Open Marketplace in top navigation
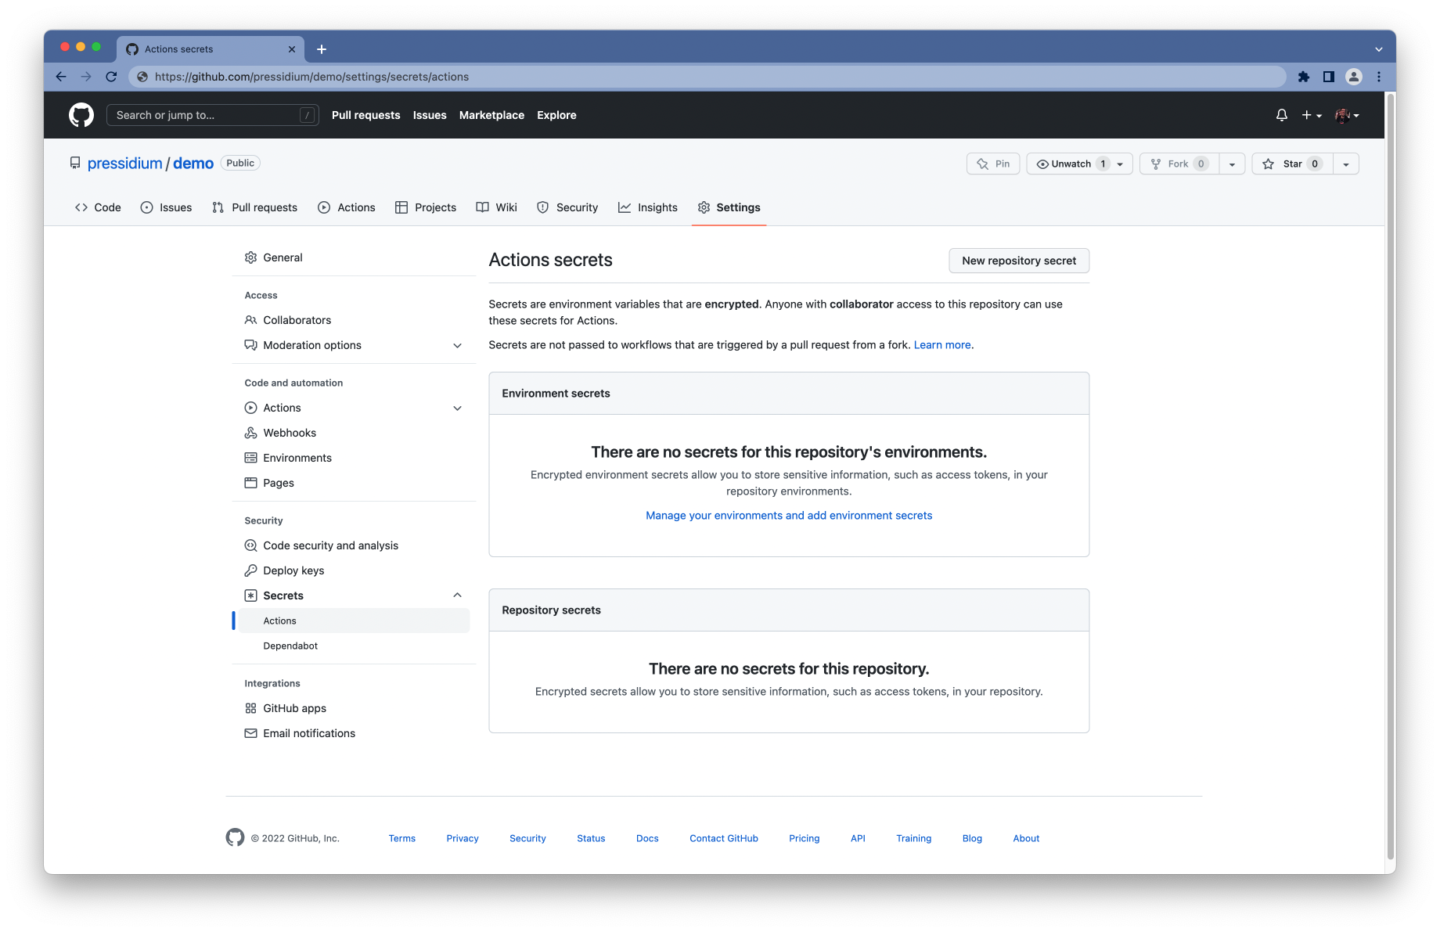The image size is (1440, 932). (x=492, y=115)
